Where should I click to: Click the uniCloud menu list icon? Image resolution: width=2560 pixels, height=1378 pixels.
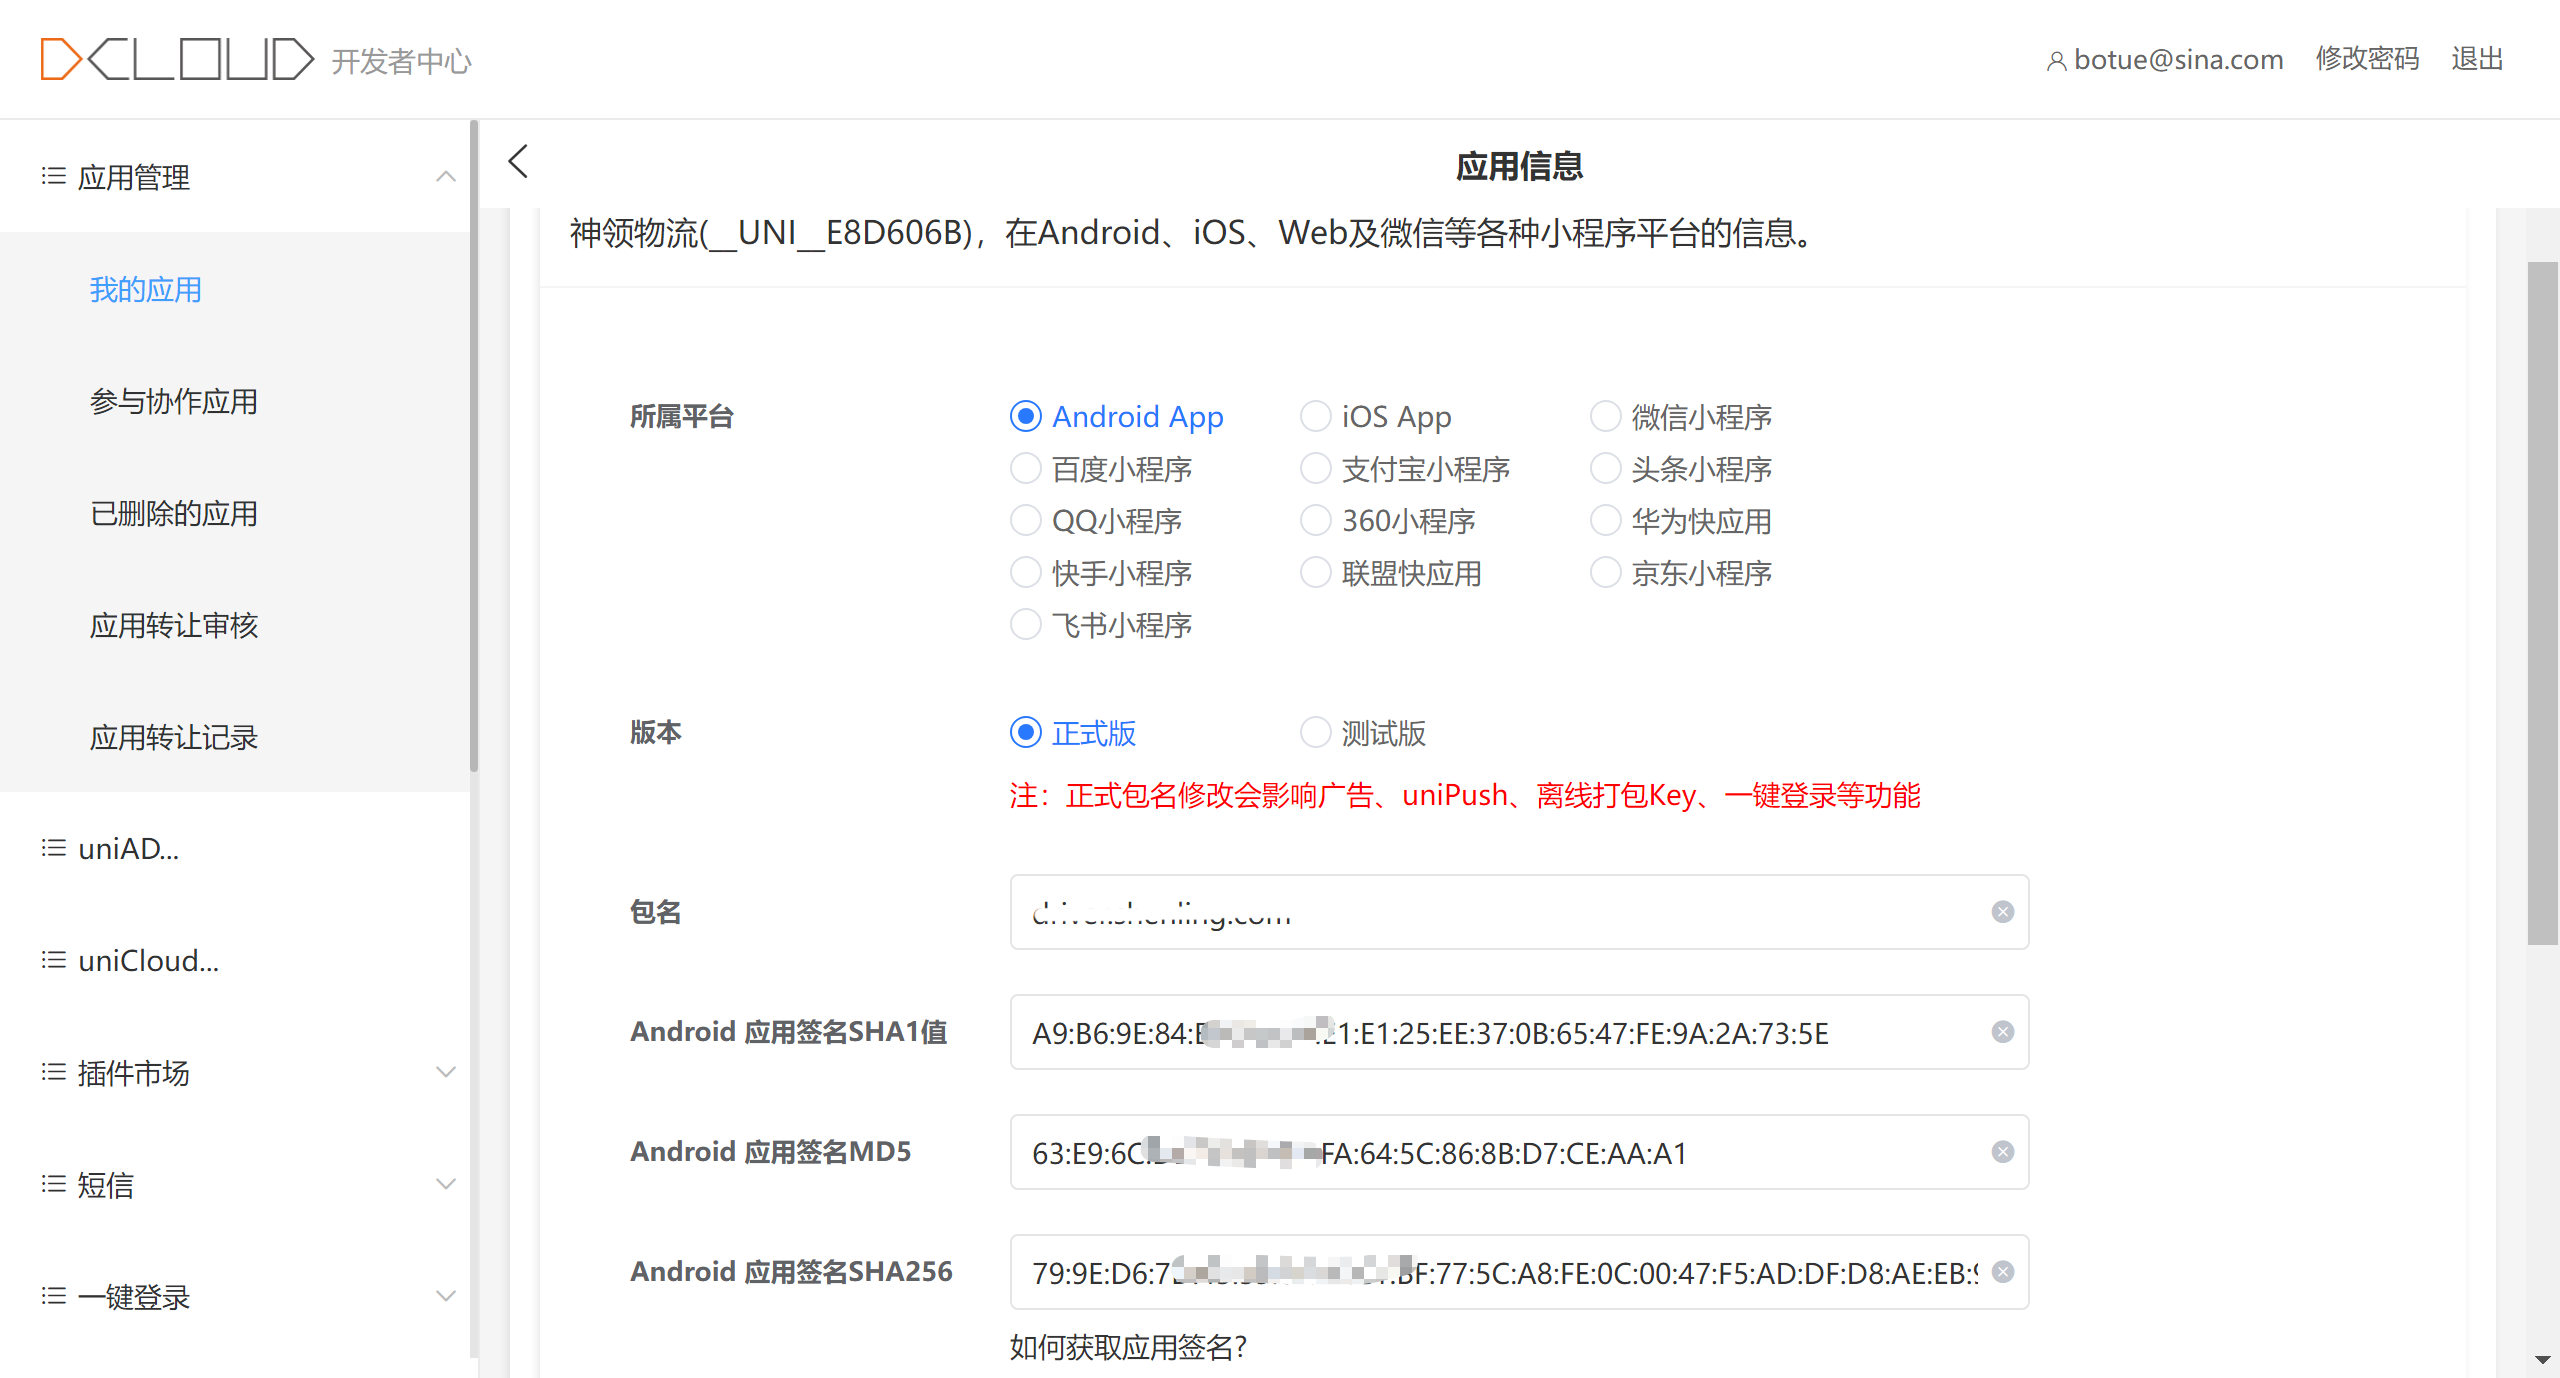coord(53,960)
